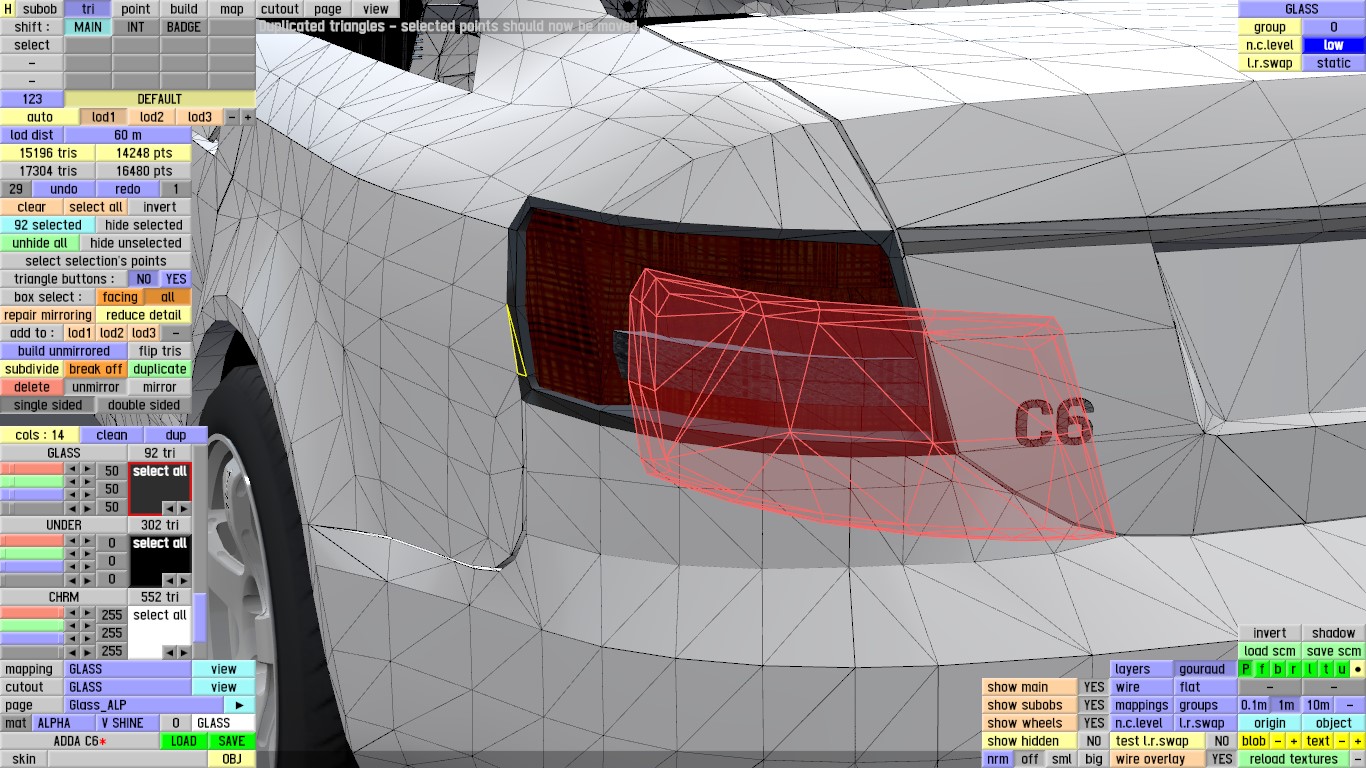Change the n.c.level value low
The image size is (1366, 768).
1334,45
